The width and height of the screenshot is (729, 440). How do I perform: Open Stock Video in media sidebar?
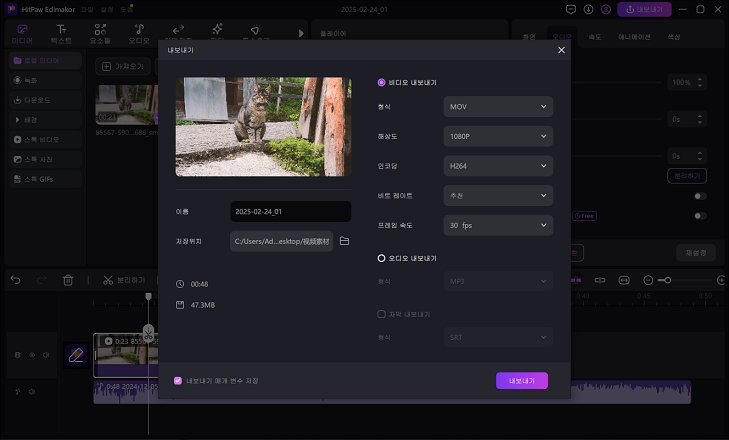(x=45, y=140)
